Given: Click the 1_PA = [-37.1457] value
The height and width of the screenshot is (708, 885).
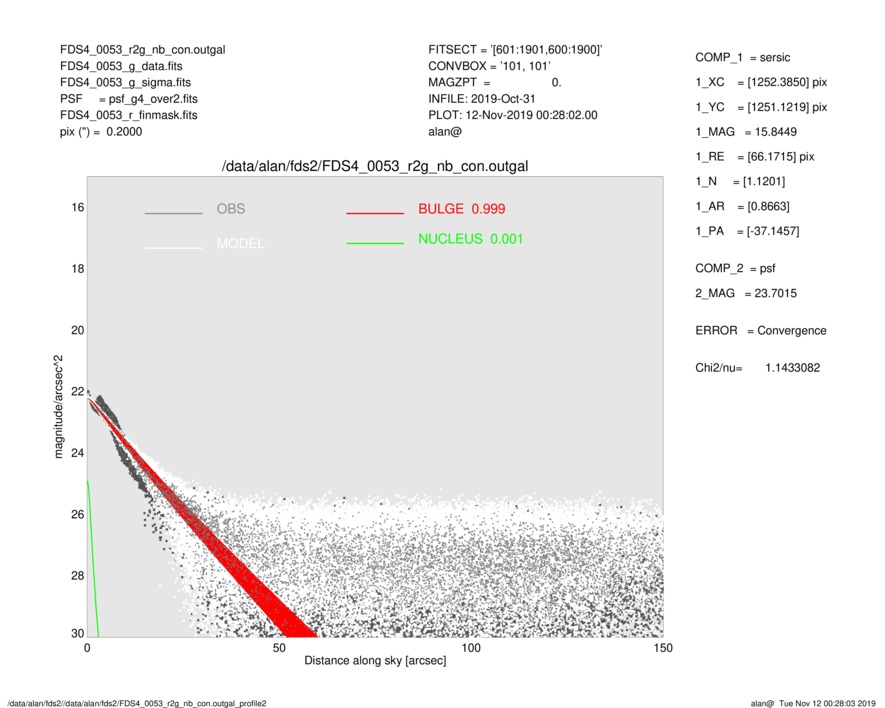Looking at the screenshot, I should (747, 231).
